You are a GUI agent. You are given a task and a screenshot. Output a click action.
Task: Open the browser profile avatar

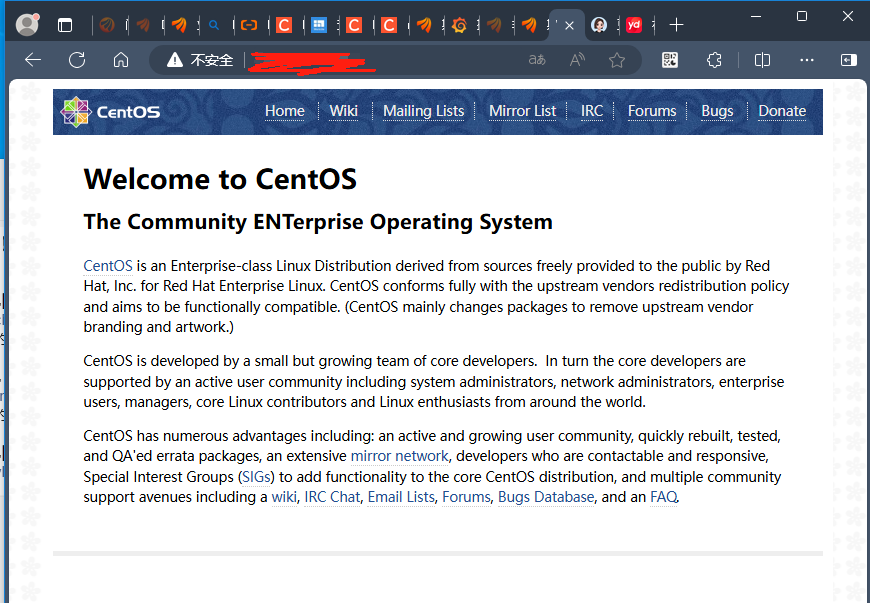point(27,25)
